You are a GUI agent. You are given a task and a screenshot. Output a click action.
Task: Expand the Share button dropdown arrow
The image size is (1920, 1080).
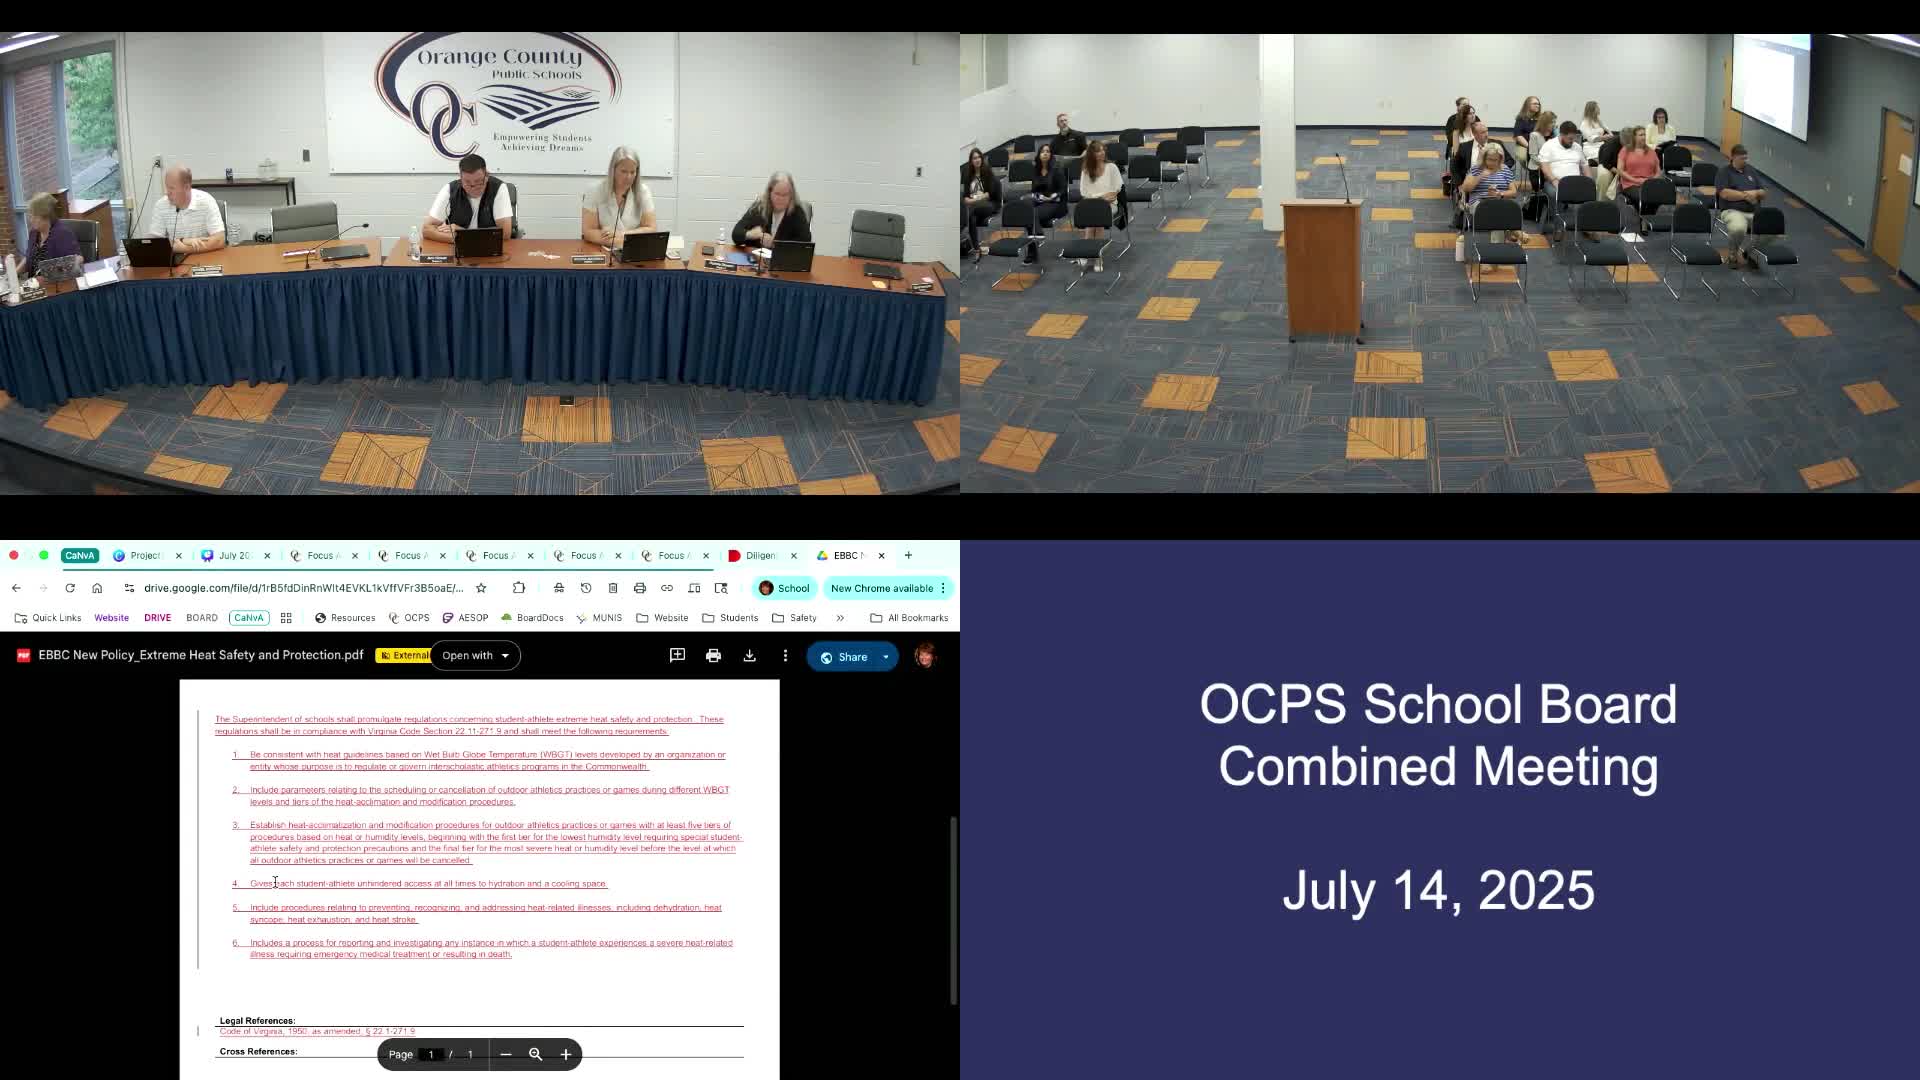(x=886, y=657)
